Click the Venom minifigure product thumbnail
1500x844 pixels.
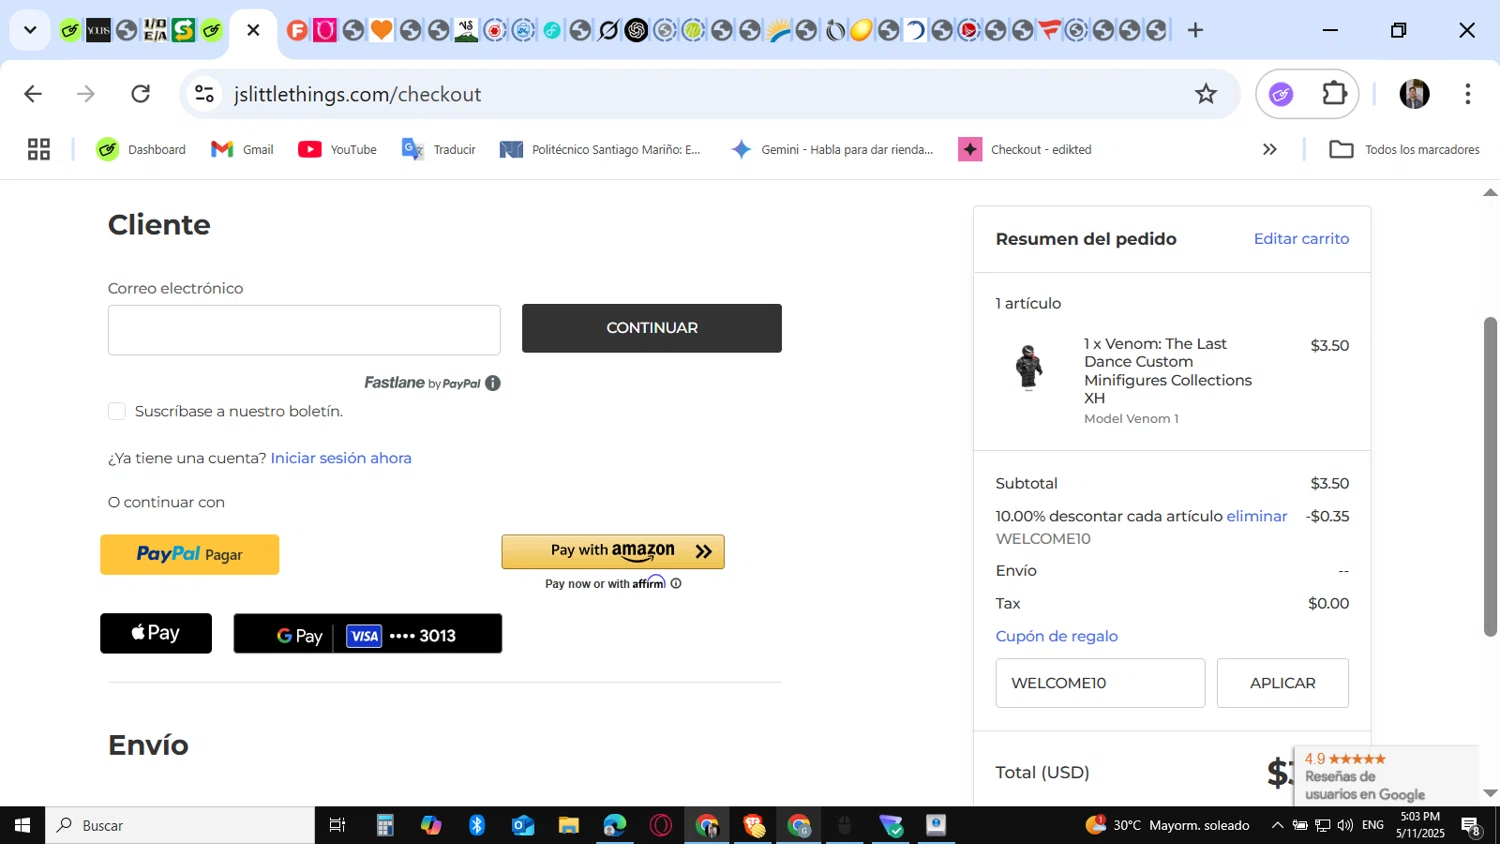[1029, 366]
